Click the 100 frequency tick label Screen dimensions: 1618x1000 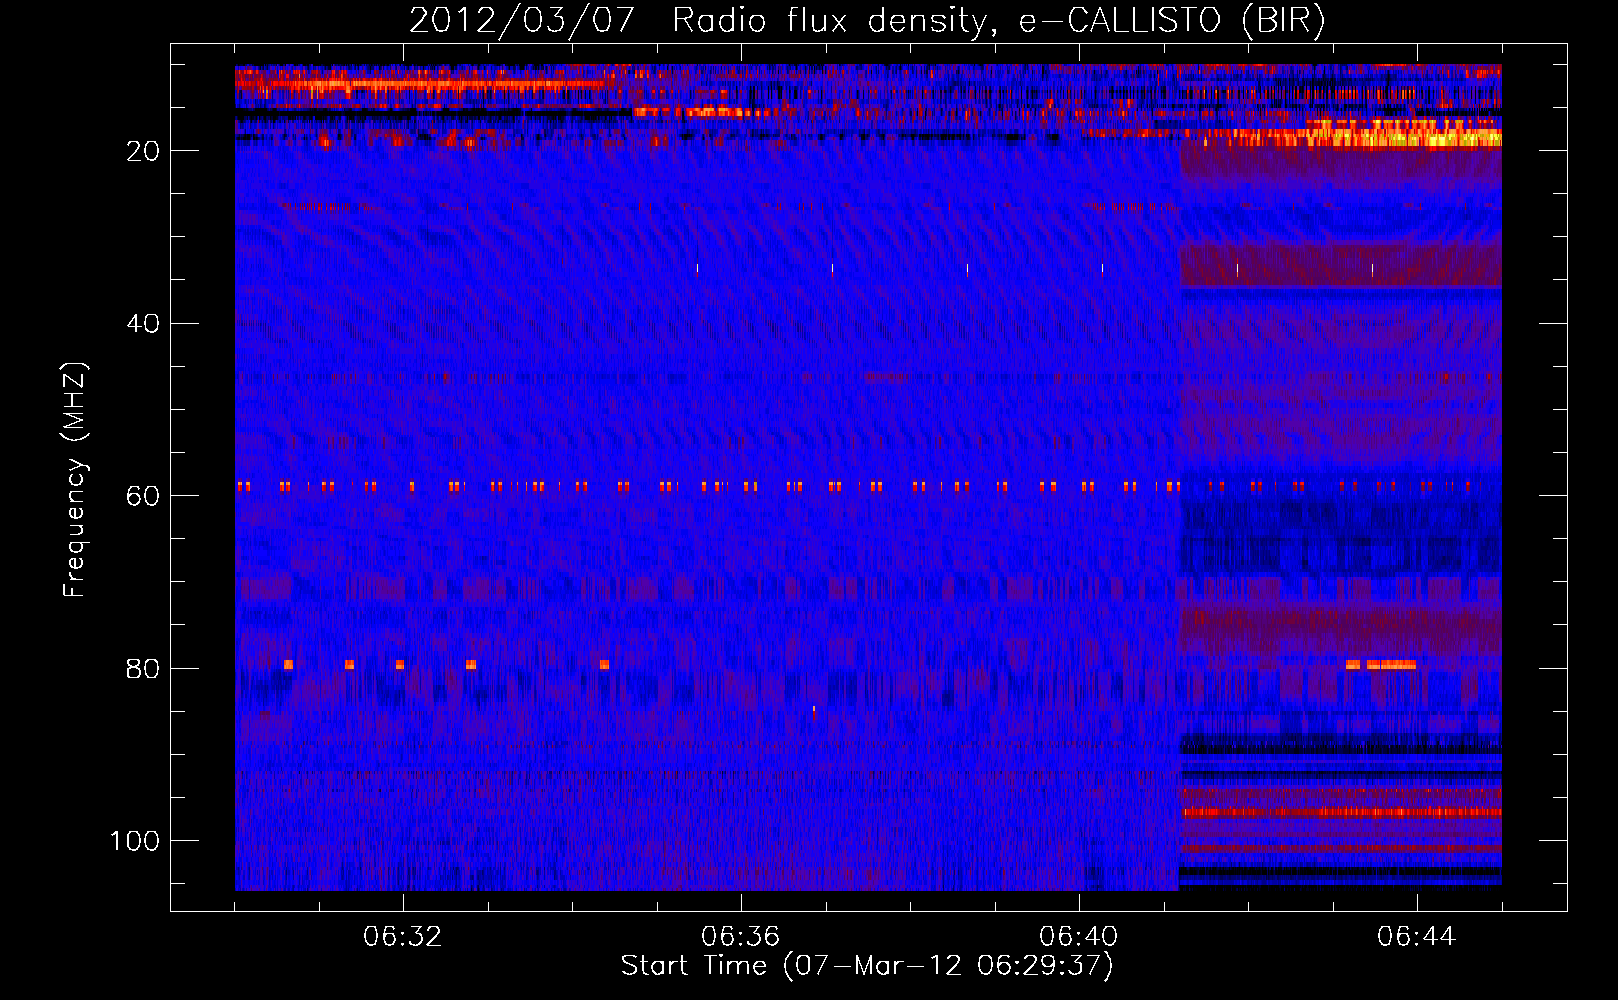pos(135,841)
